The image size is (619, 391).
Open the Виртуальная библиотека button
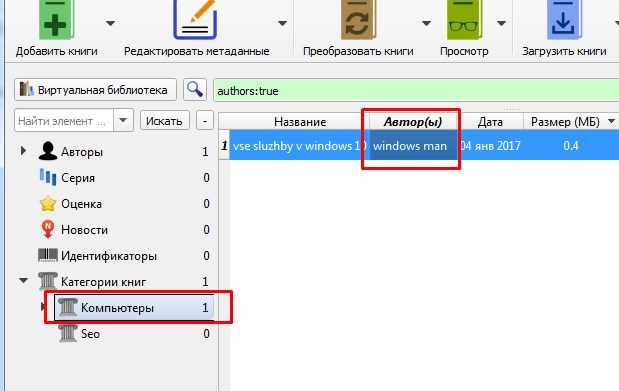coord(96,90)
